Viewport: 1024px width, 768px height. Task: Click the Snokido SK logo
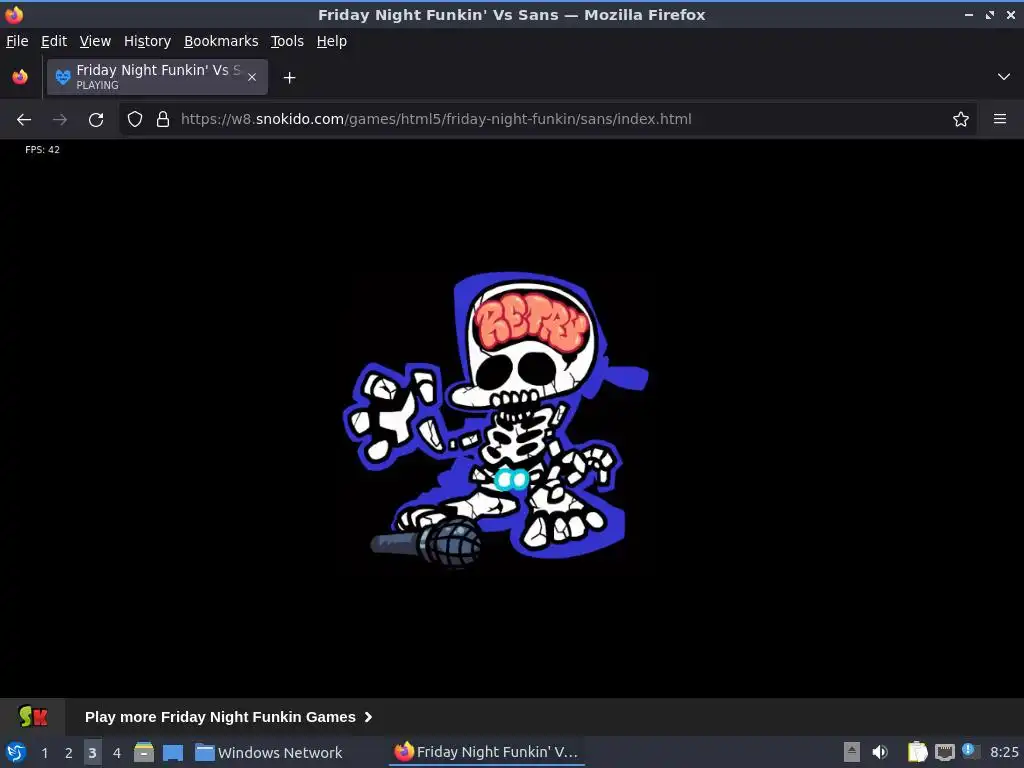point(33,716)
